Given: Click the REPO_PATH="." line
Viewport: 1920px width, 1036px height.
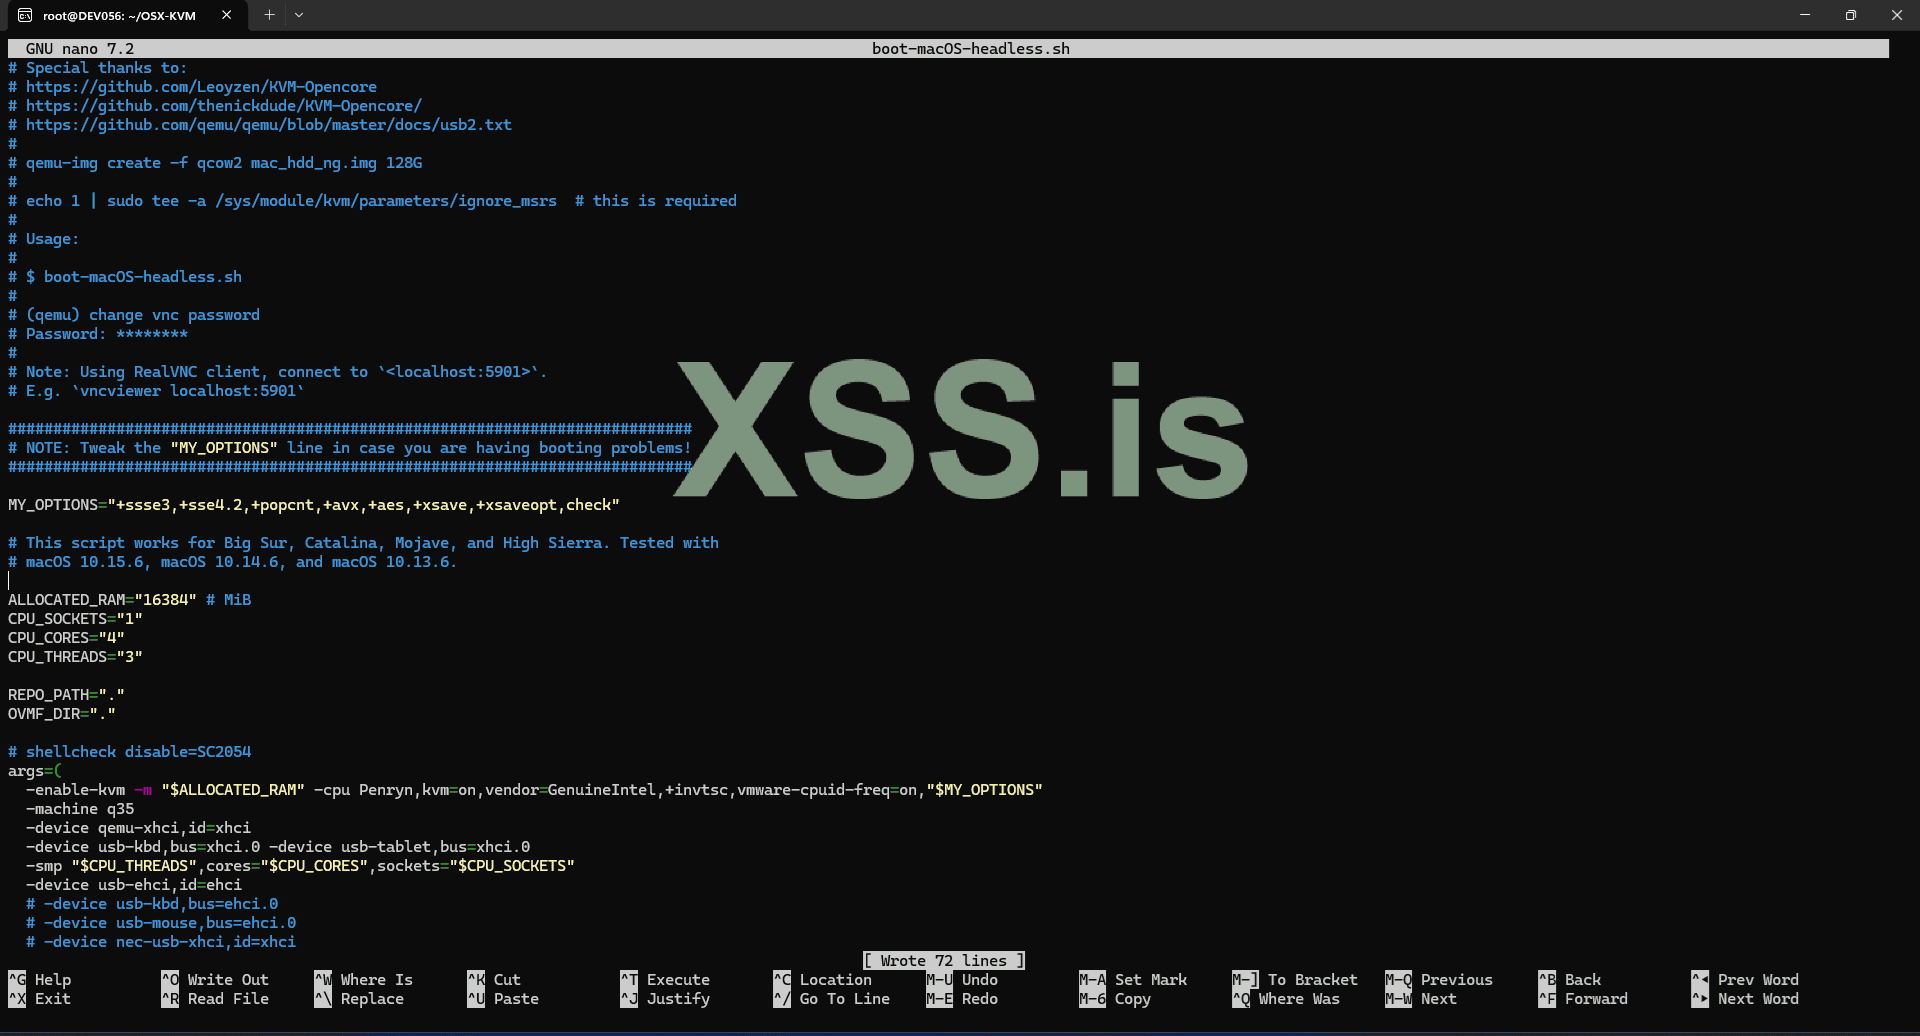Looking at the screenshot, I should coord(66,695).
